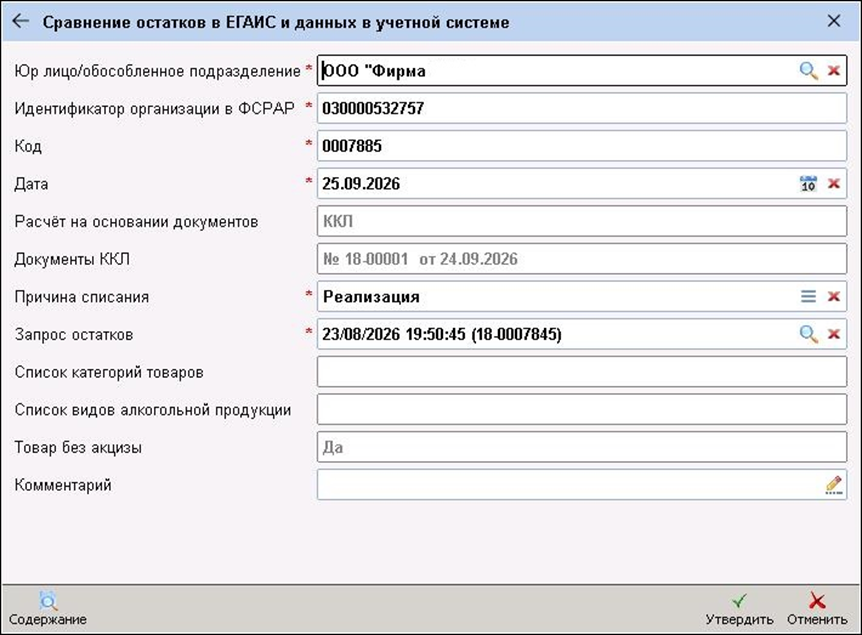Clear the Запрос остатков field
The width and height of the screenshot is (862, 635).
point(833,334)
